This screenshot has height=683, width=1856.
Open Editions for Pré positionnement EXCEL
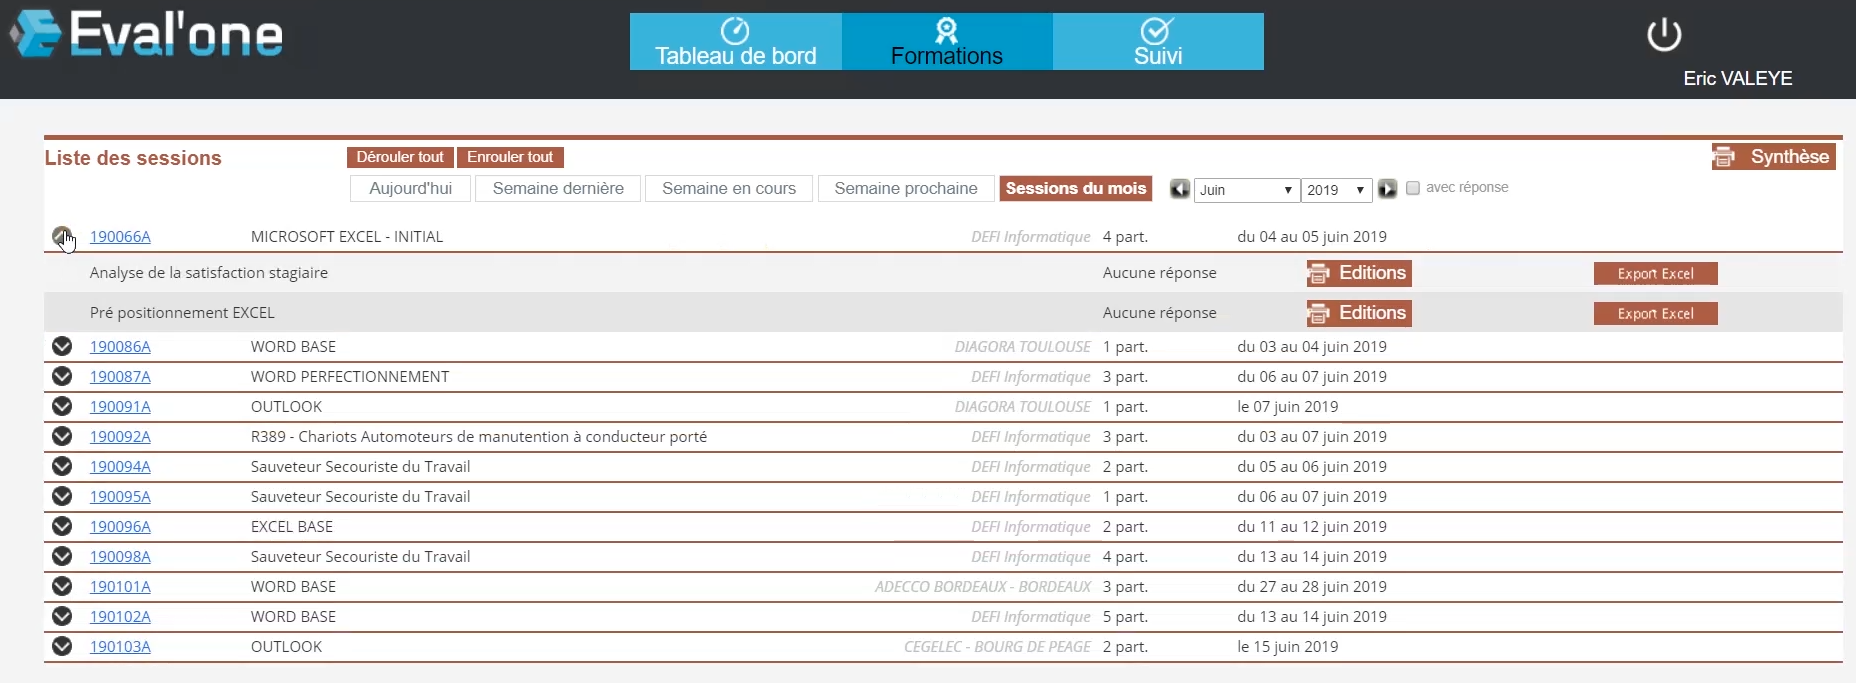[1359, 313]
